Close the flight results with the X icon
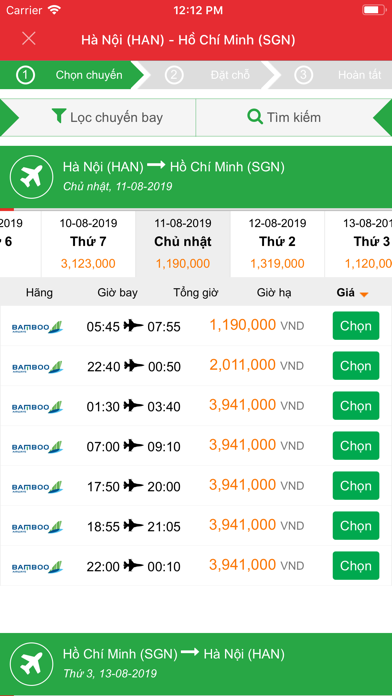Viewport: 392px width, 696px height. pos(29,39)
